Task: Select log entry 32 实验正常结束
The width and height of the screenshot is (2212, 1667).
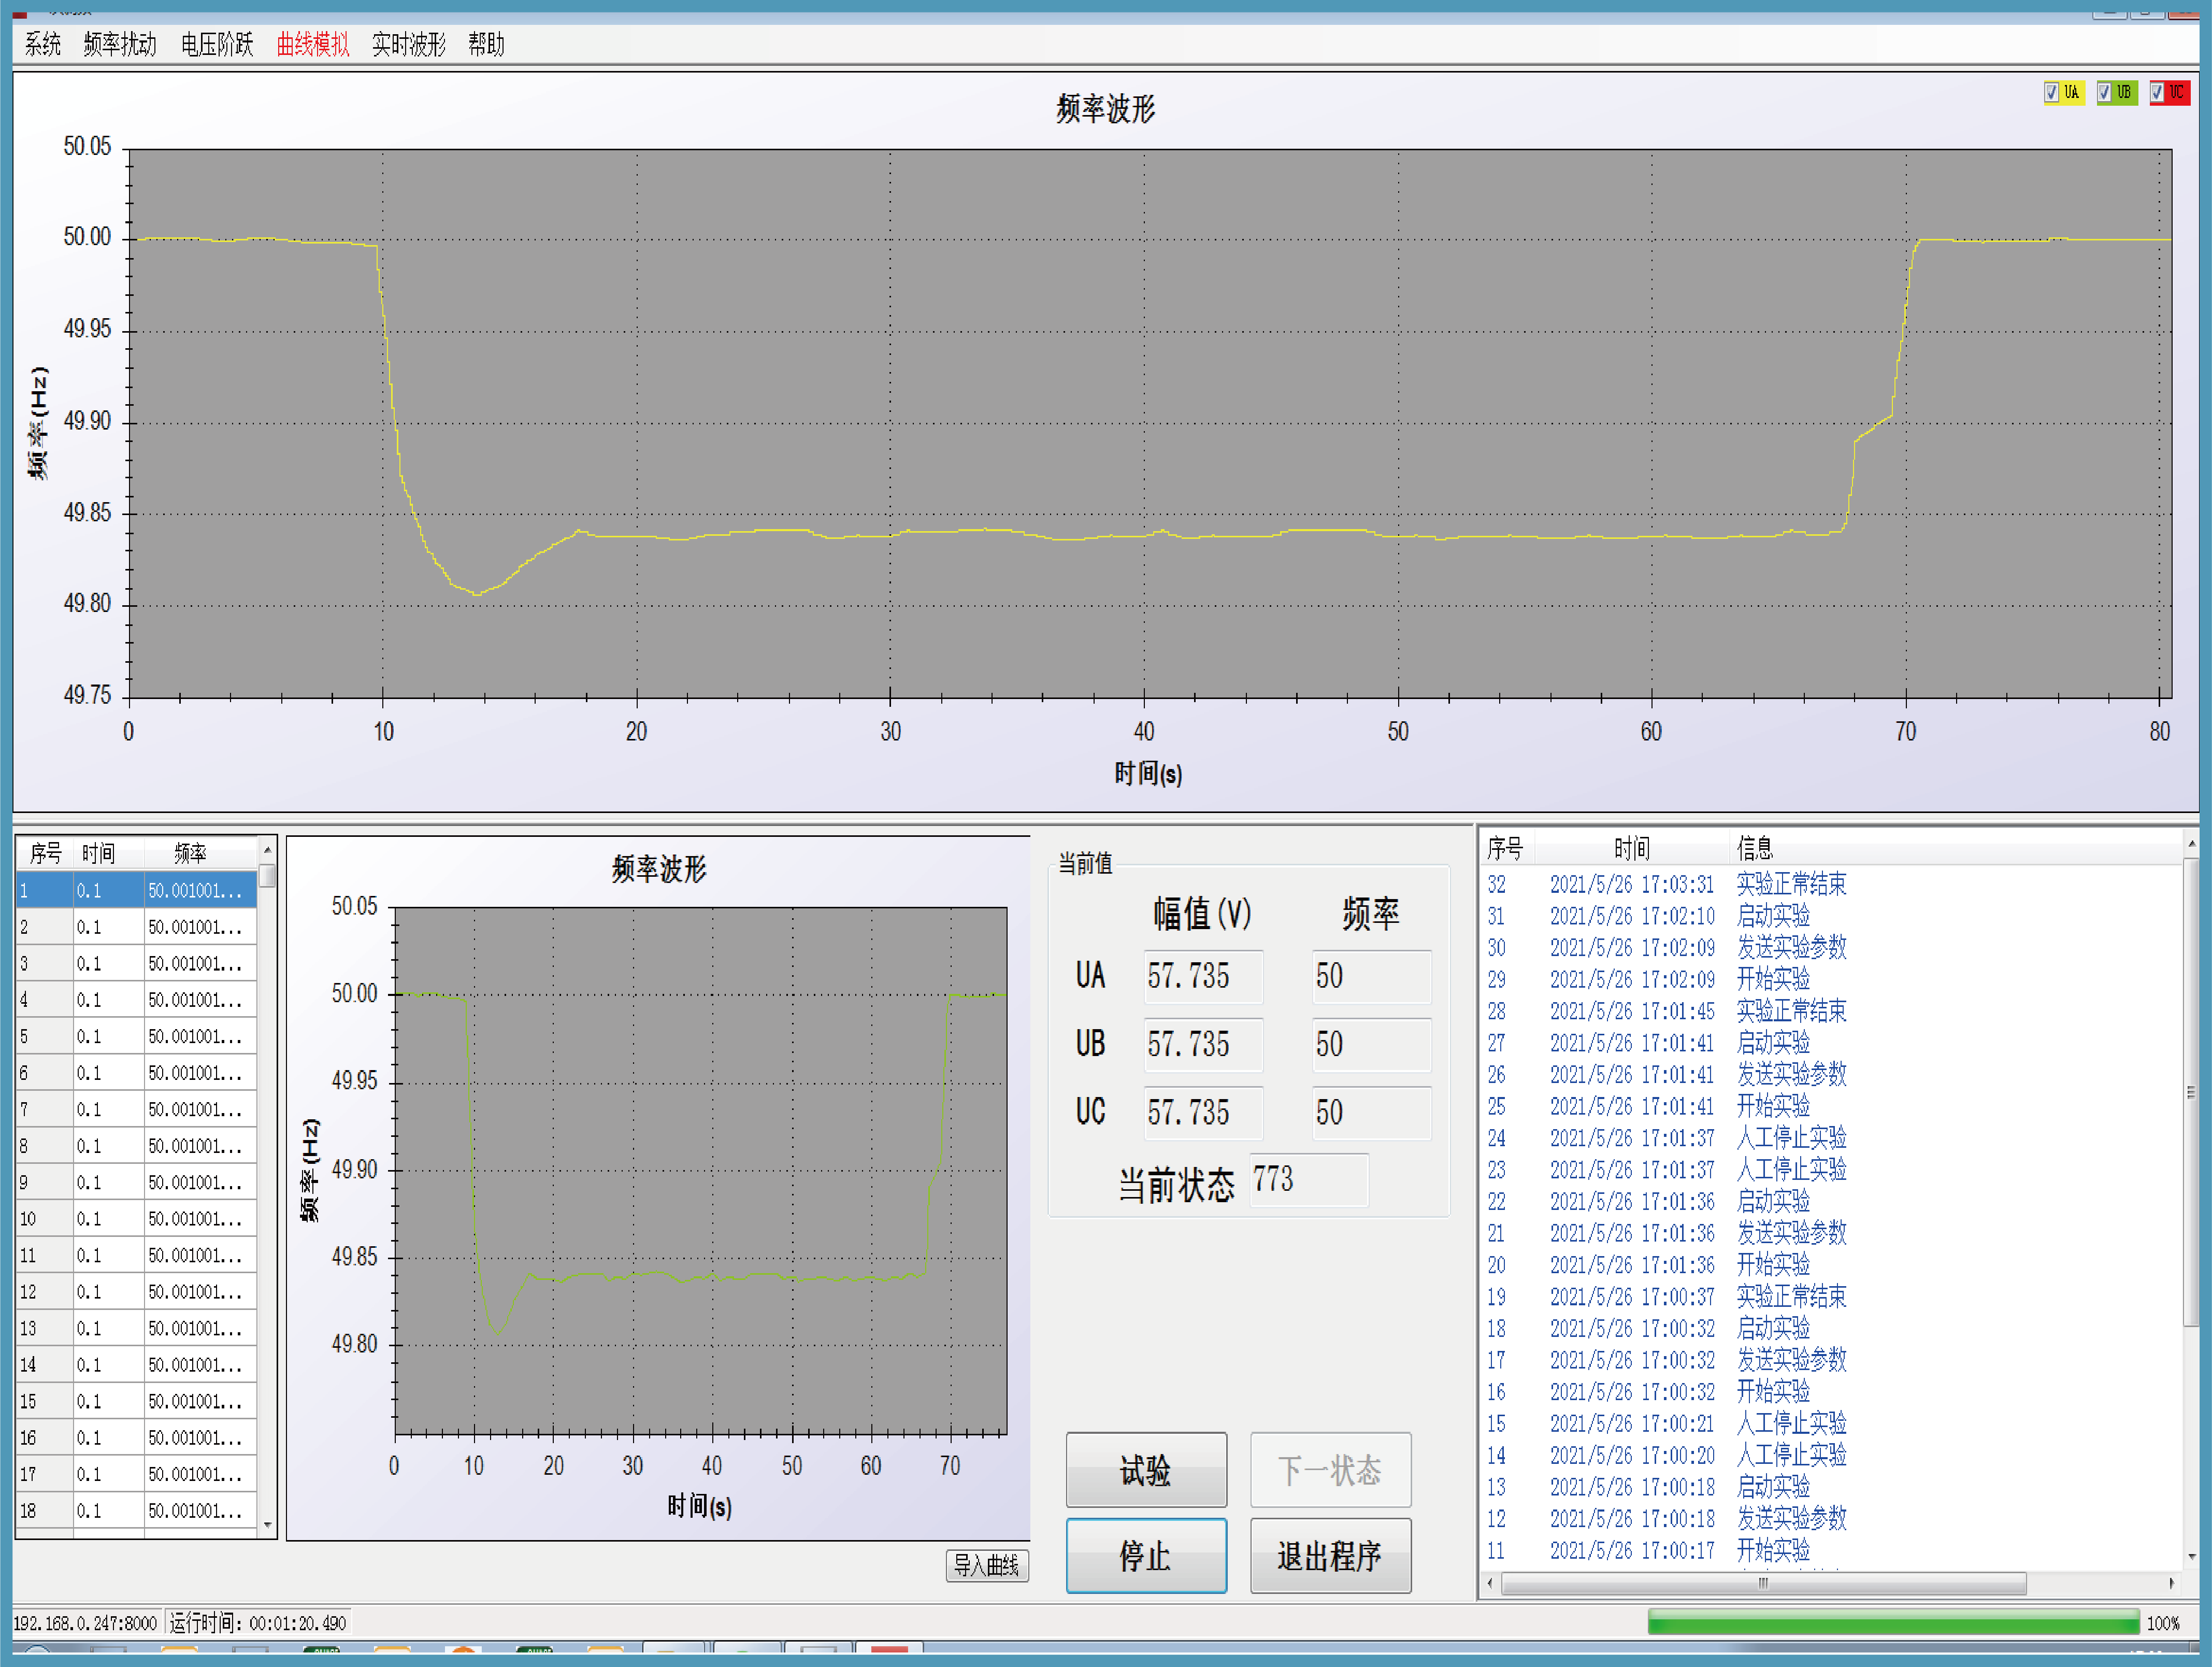Action: [1830, 884]
